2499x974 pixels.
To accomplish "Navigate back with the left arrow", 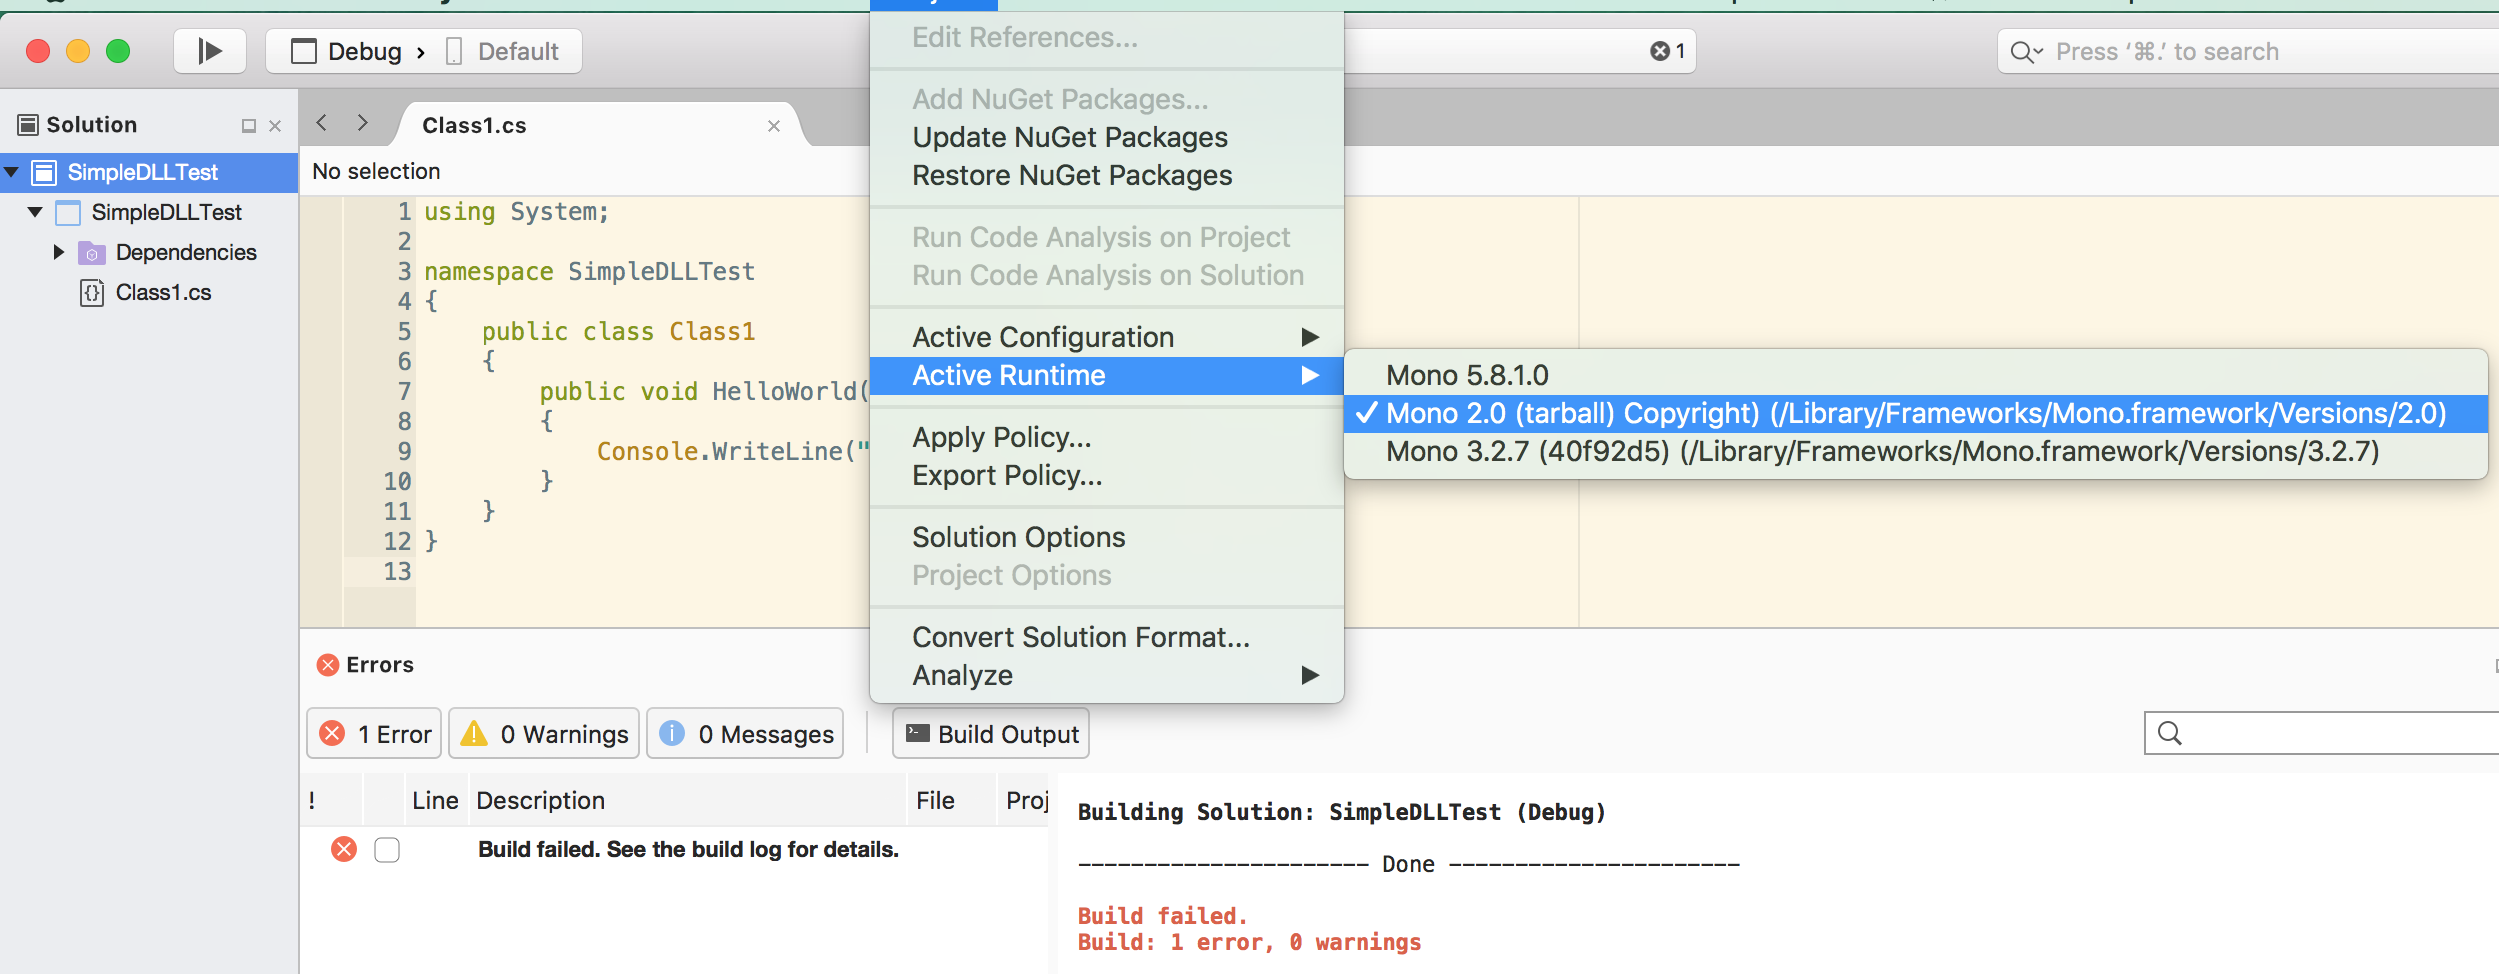I will pos(322,123).
